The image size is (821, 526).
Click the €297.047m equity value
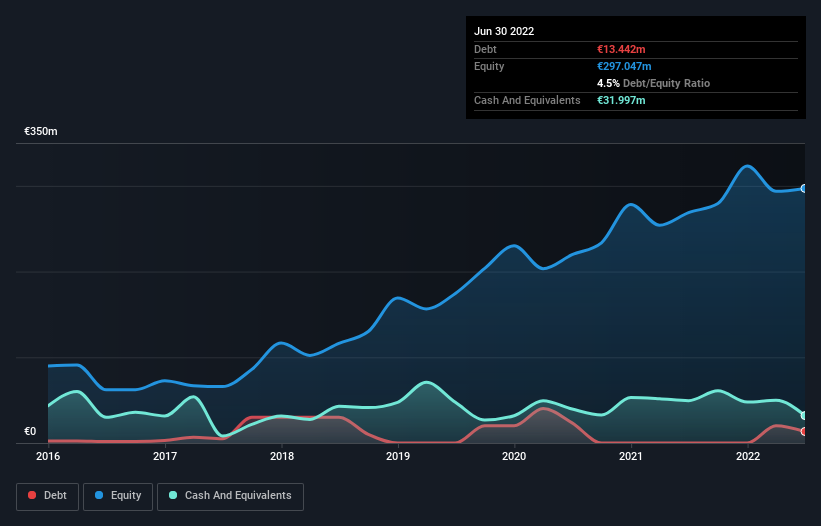click(624, 66)
